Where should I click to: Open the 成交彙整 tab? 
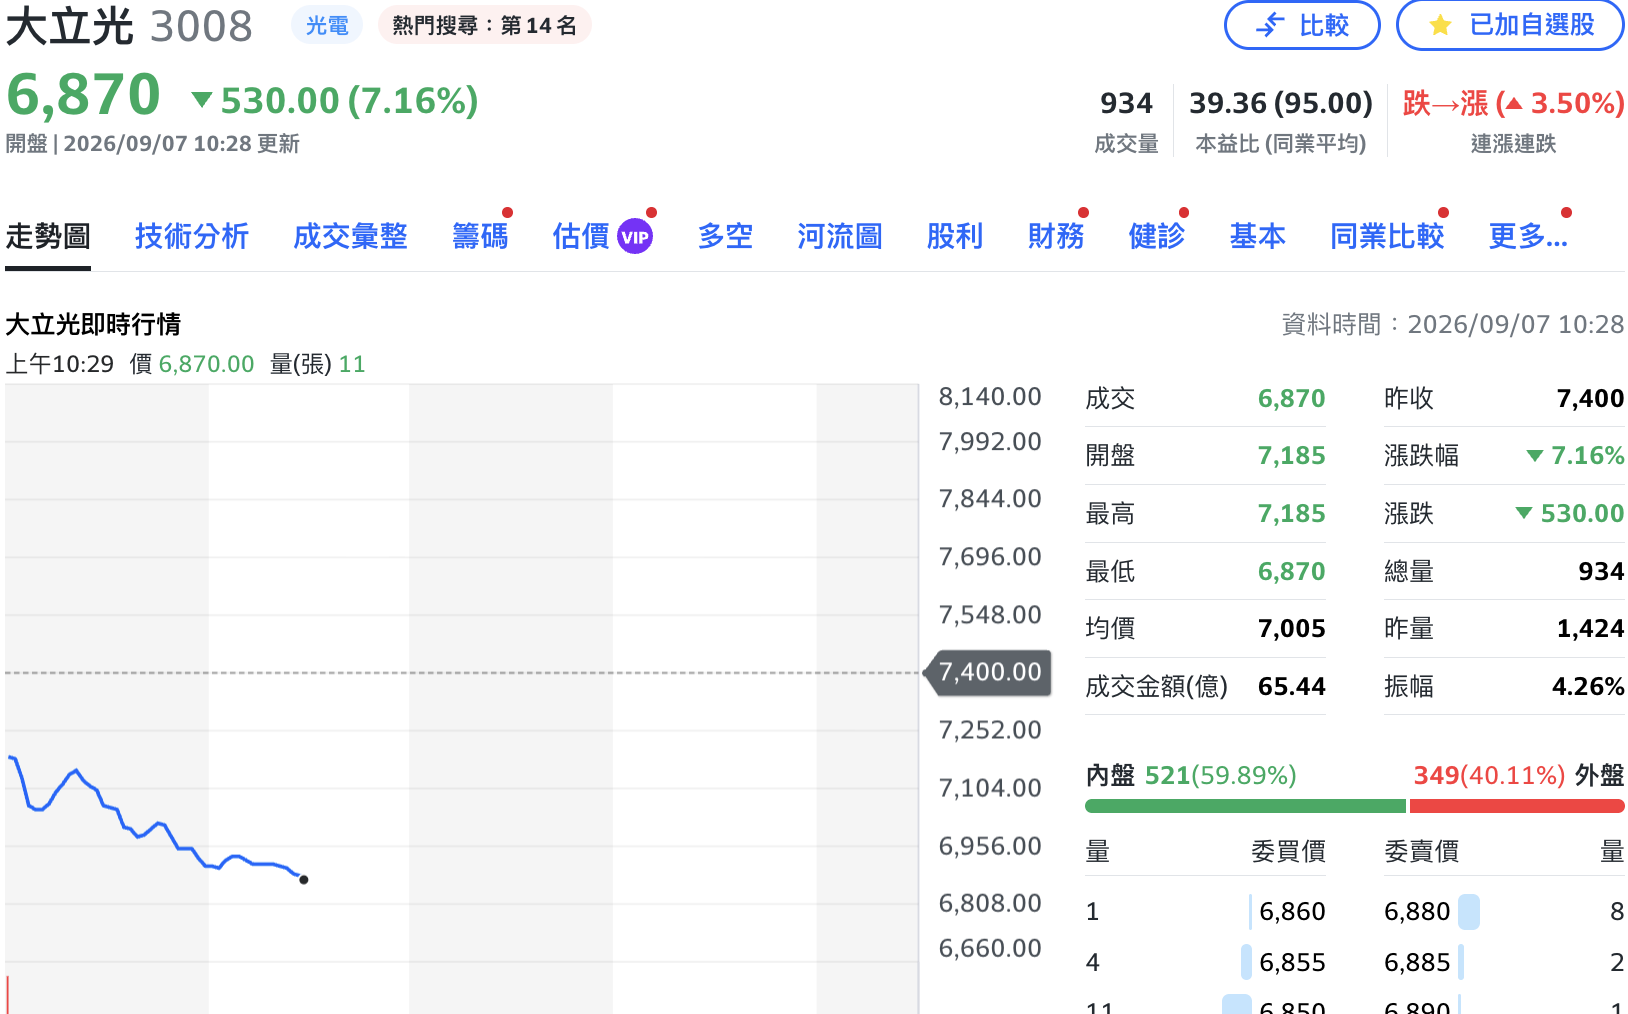coord(350,237)
